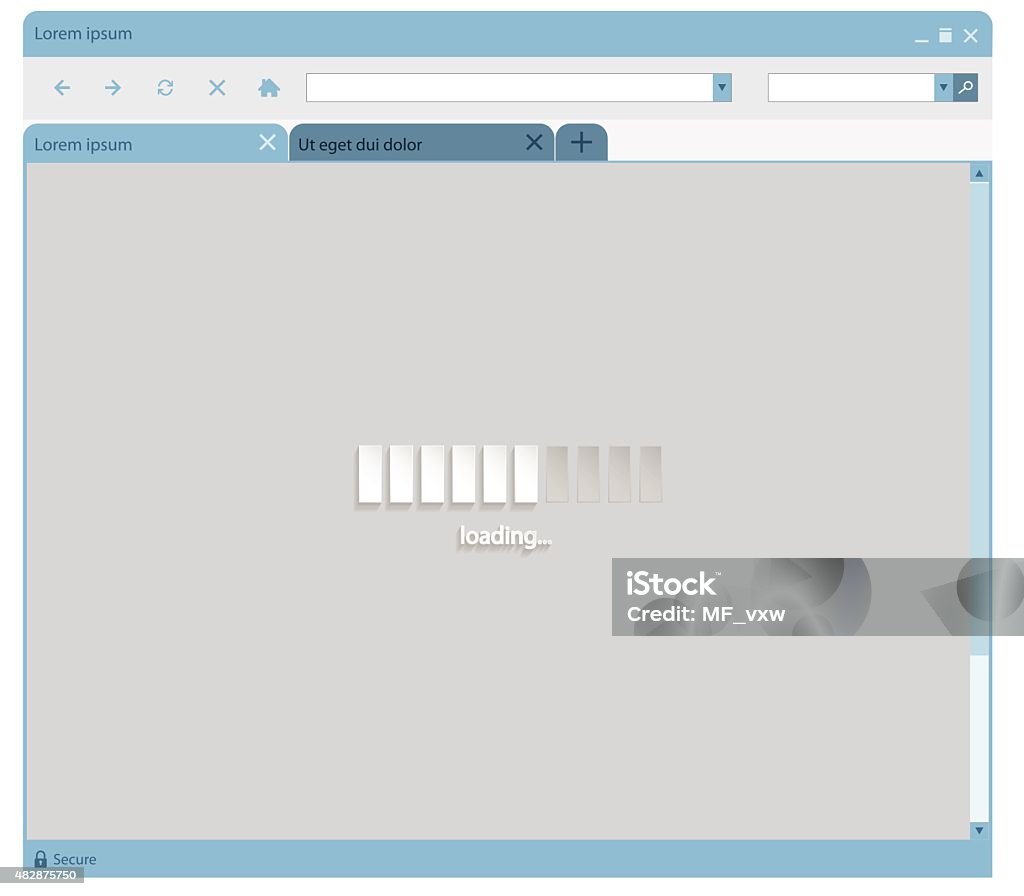The image size is (1024, 896).
Task: Focus the address bar input field
Action: pos(510,88)
